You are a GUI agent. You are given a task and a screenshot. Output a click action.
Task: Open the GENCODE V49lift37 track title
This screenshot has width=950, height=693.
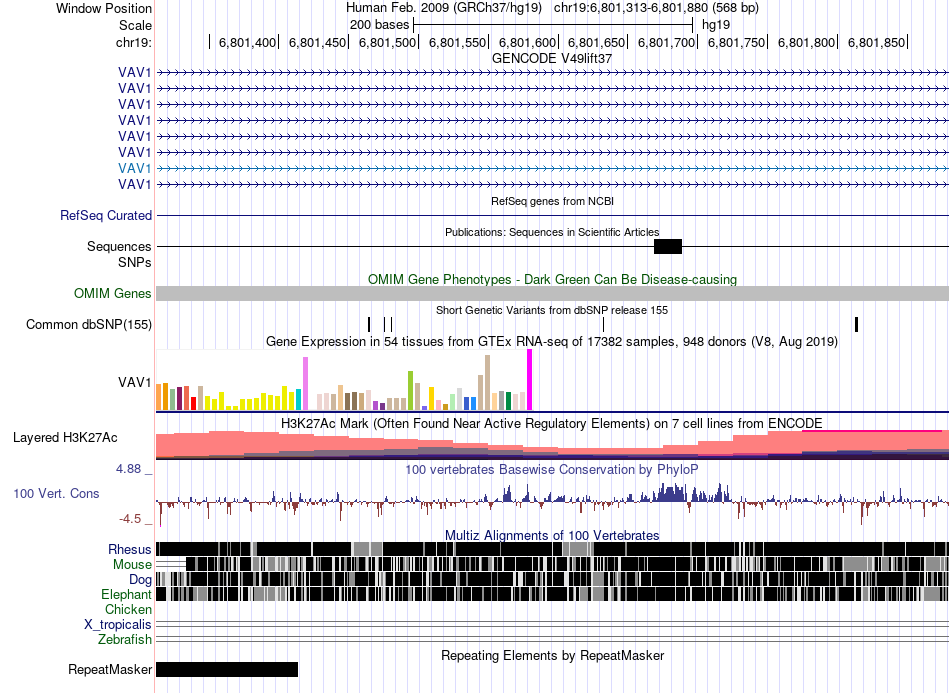552,58
